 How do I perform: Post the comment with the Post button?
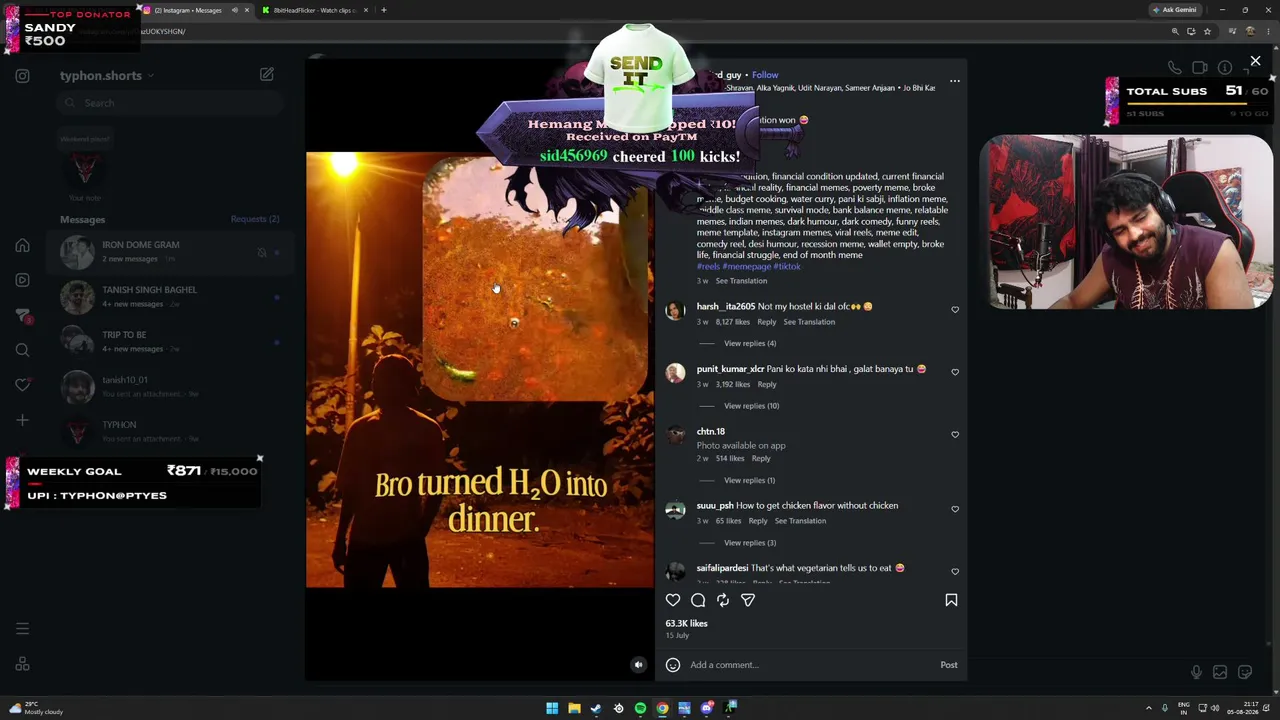coord(949,665)
